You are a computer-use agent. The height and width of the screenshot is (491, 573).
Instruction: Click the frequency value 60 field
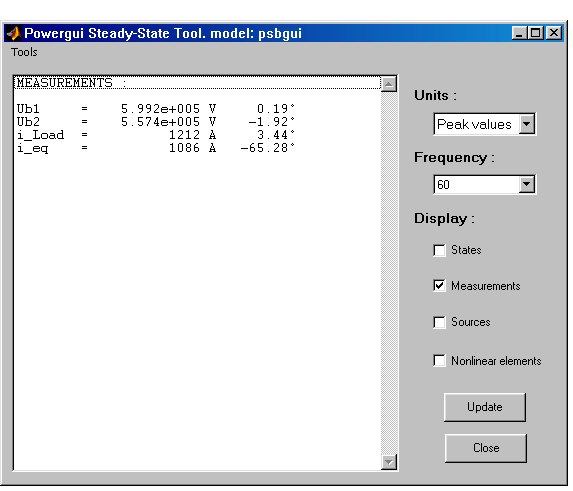coord(476,184)
